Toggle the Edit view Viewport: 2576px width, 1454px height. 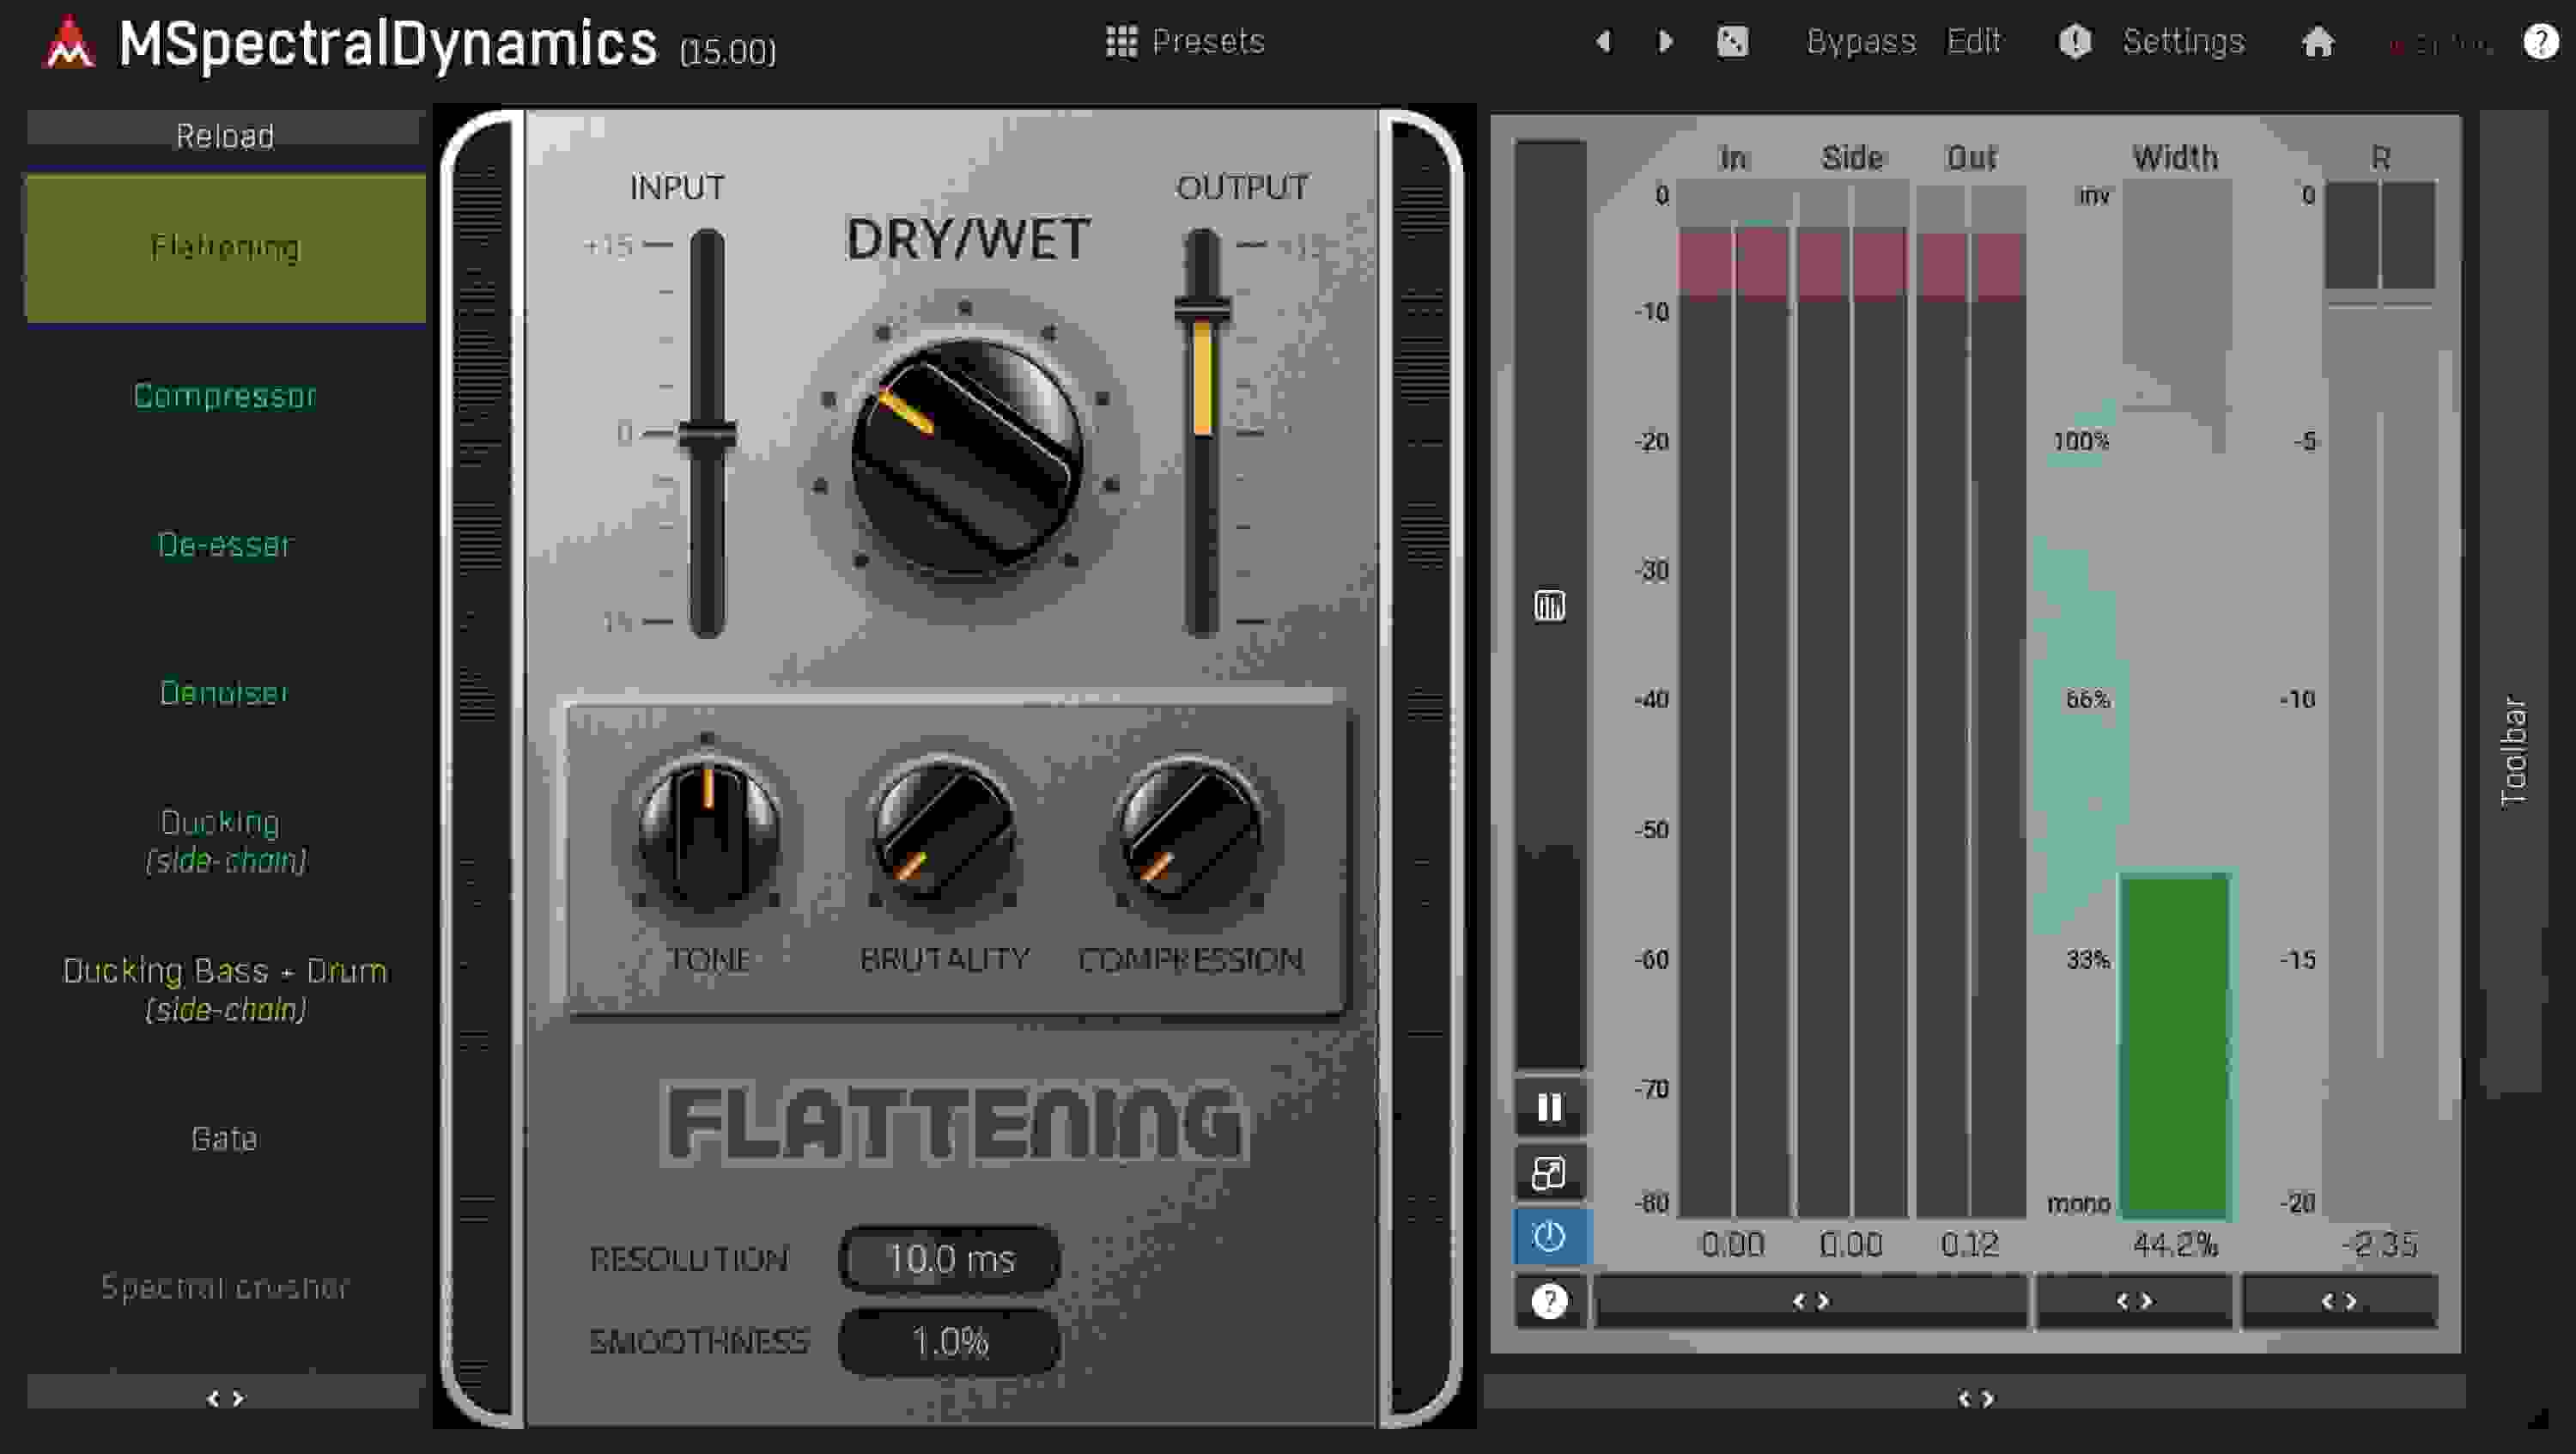coord(1974,42)
